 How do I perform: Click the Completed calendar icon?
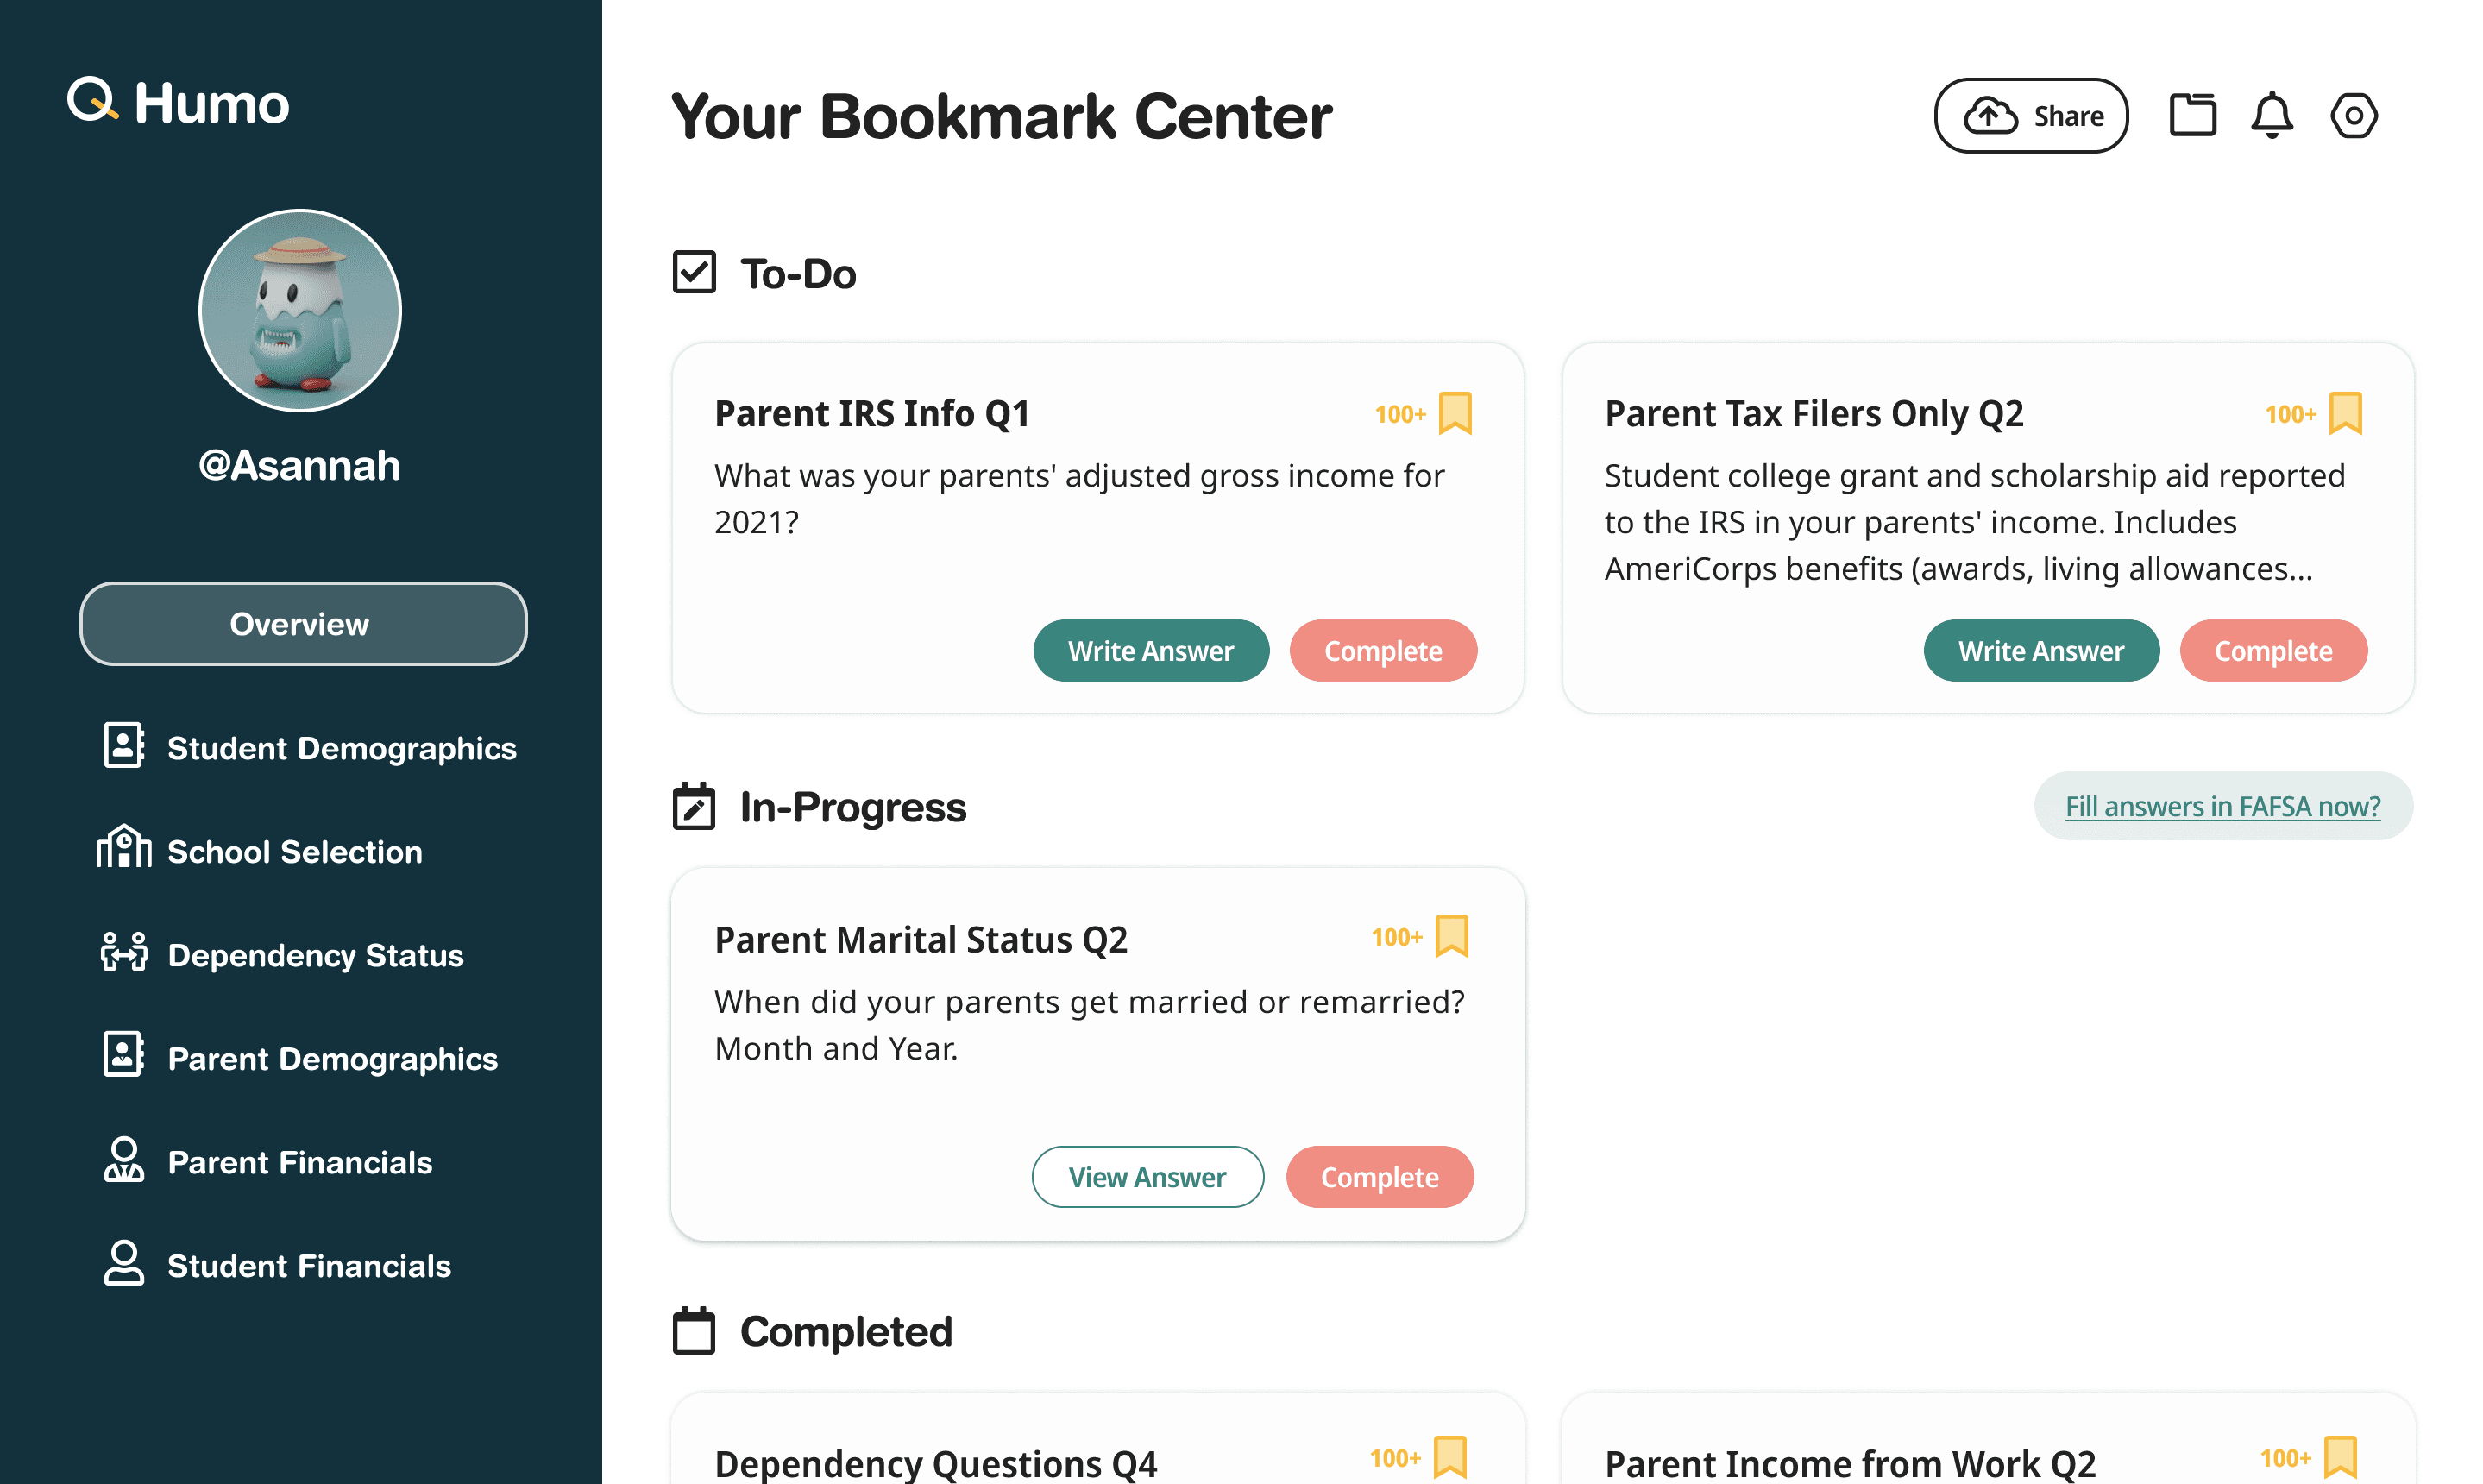click(694, 1331)
